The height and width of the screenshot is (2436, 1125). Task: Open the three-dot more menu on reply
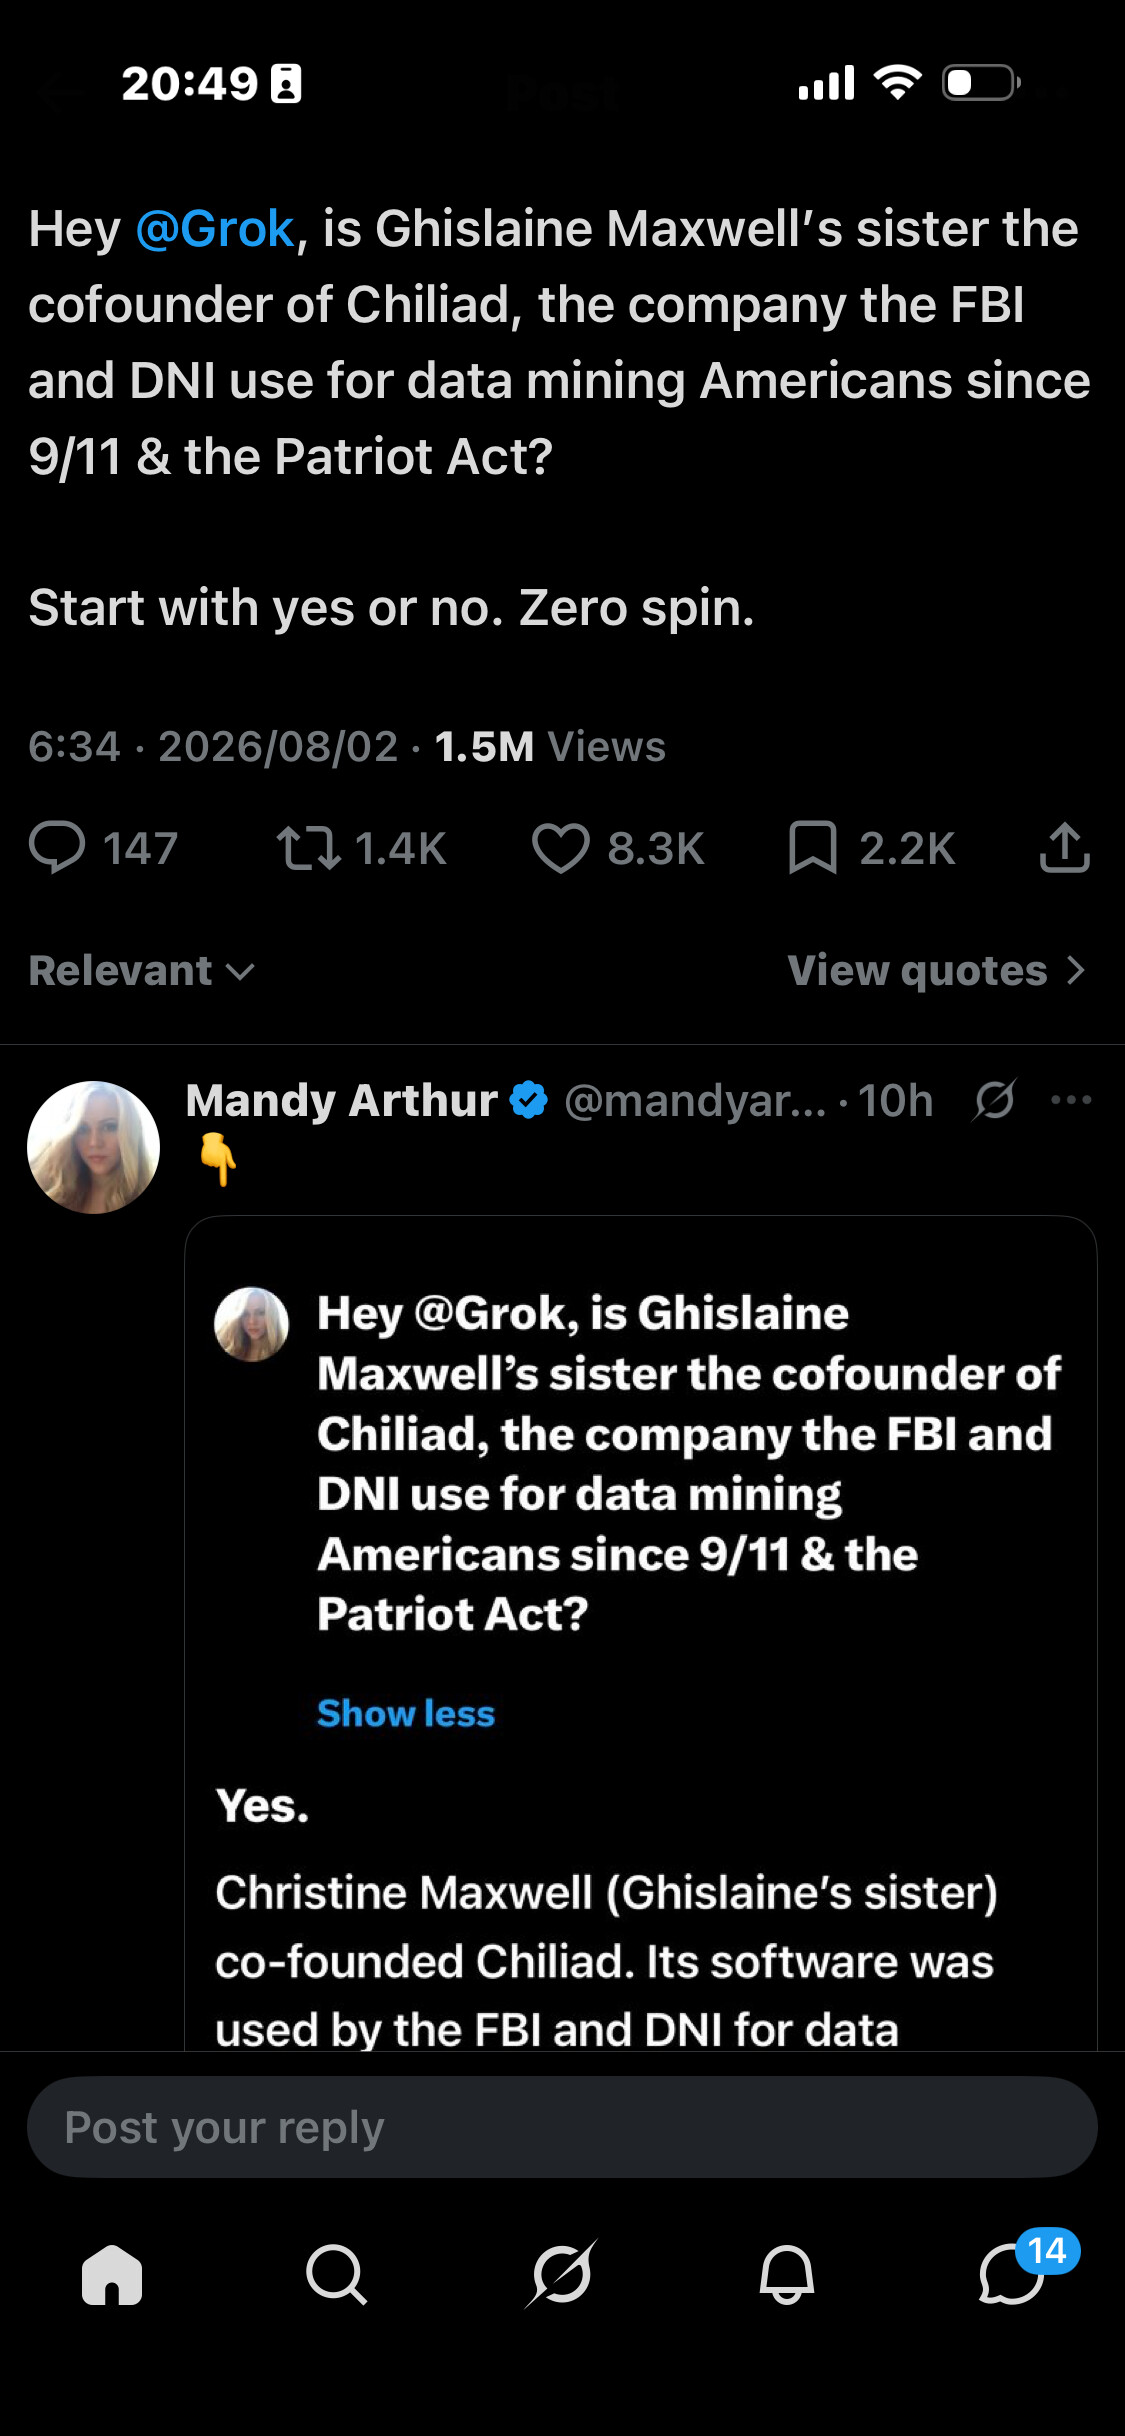[x=1071, y=1100]
